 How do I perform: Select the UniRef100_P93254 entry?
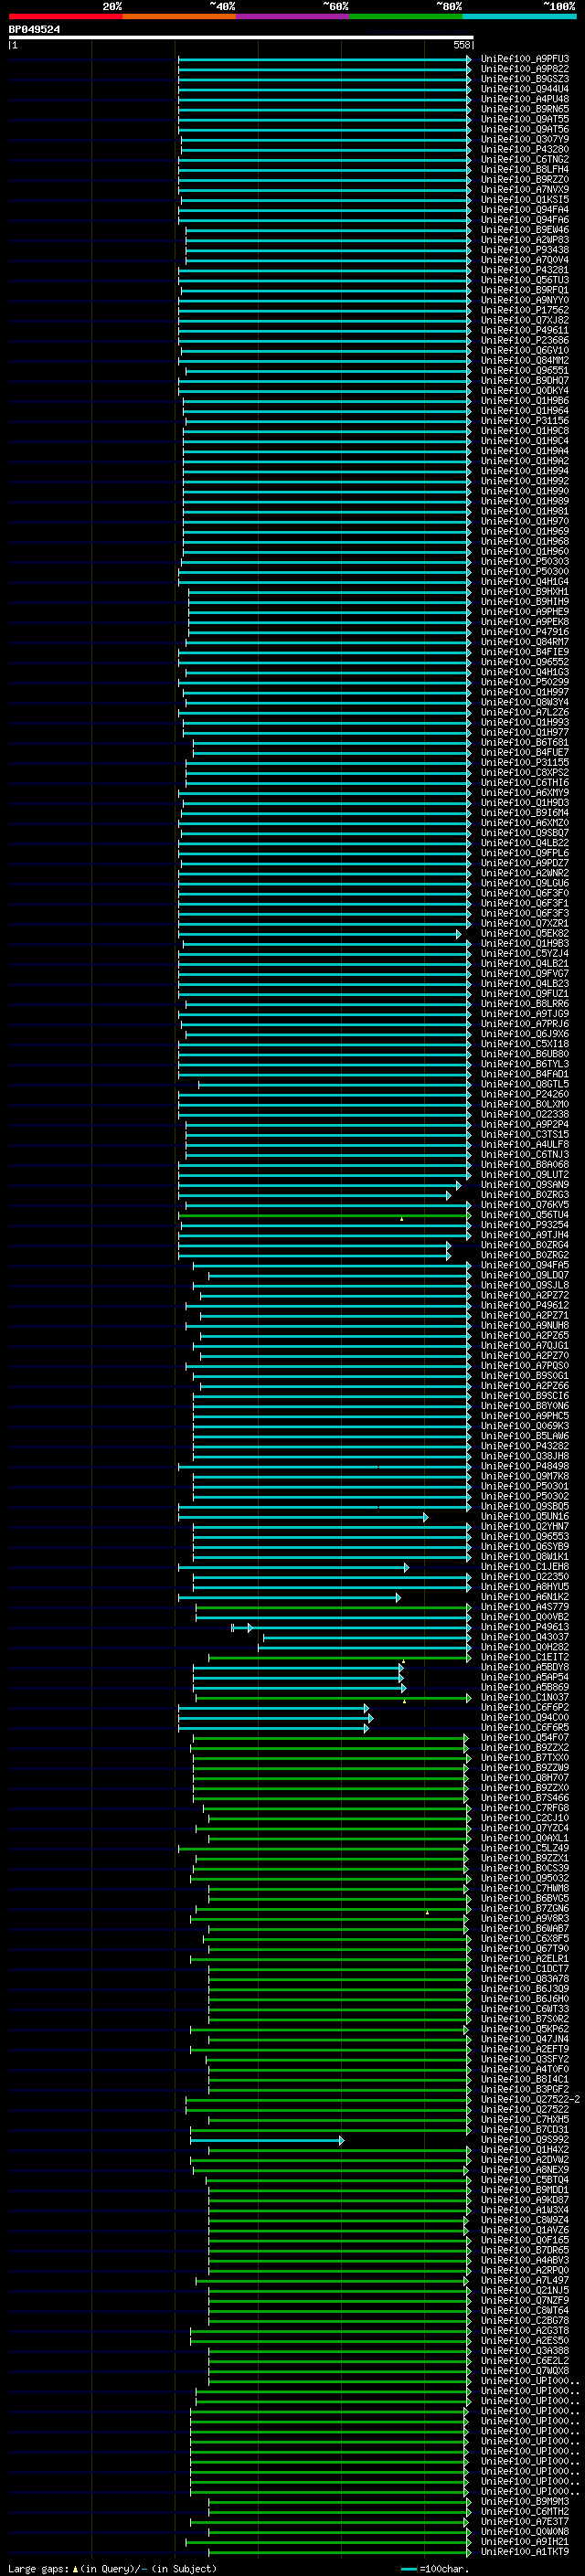(x=524, y=1225)
